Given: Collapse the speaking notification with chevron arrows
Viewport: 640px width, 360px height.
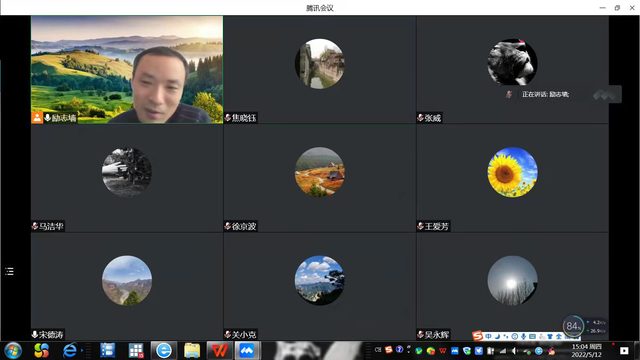Looking at the screenshot, I should pos(605,95).
